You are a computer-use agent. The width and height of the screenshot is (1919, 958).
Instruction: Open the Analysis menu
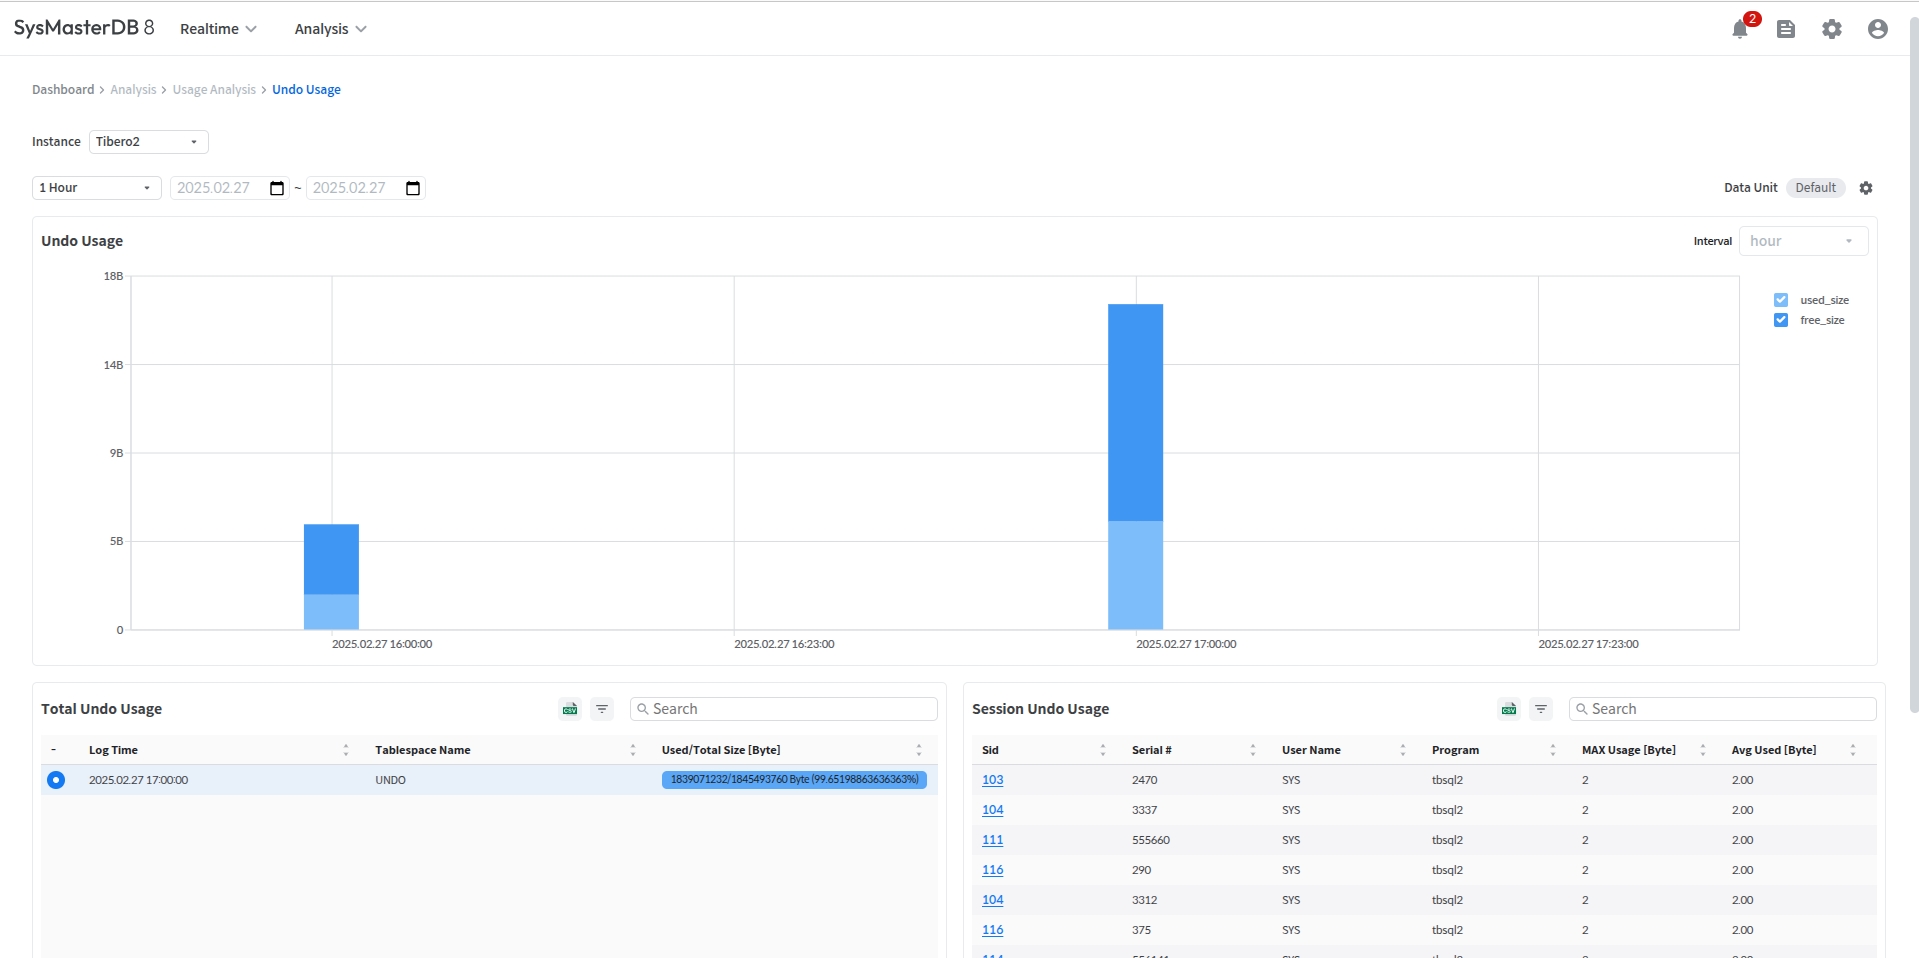[x=330, y=29]
